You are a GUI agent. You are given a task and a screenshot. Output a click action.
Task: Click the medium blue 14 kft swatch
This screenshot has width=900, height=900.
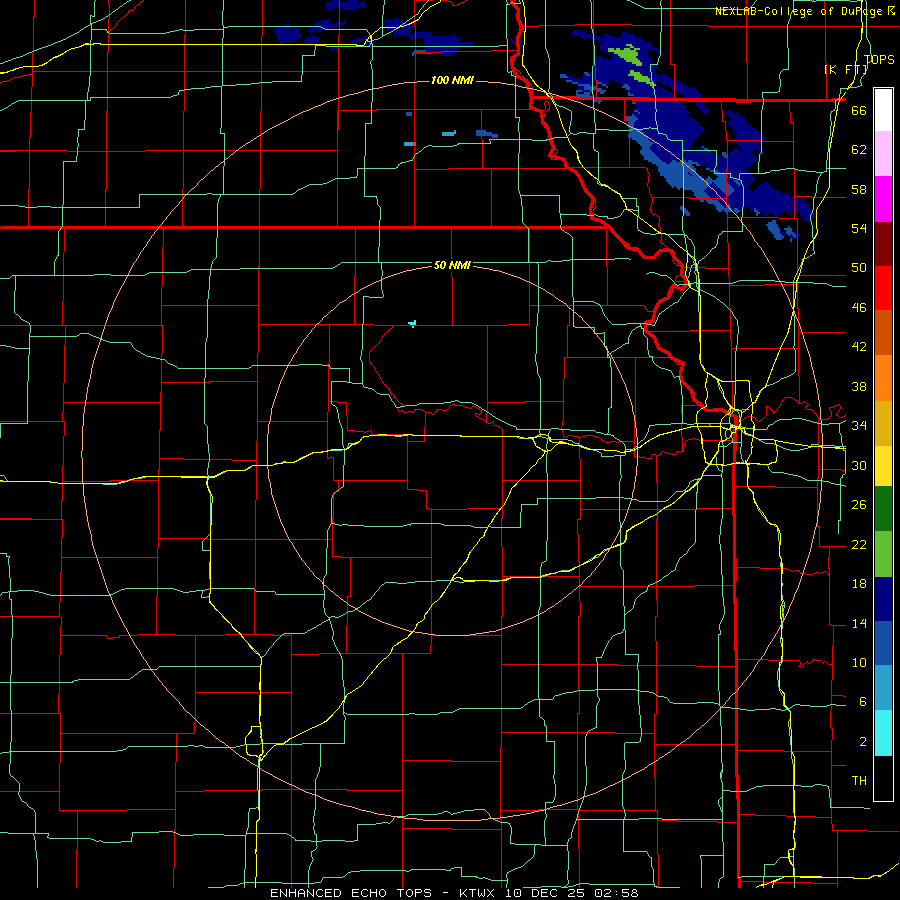pyautogui.click(x=883, y=643)
